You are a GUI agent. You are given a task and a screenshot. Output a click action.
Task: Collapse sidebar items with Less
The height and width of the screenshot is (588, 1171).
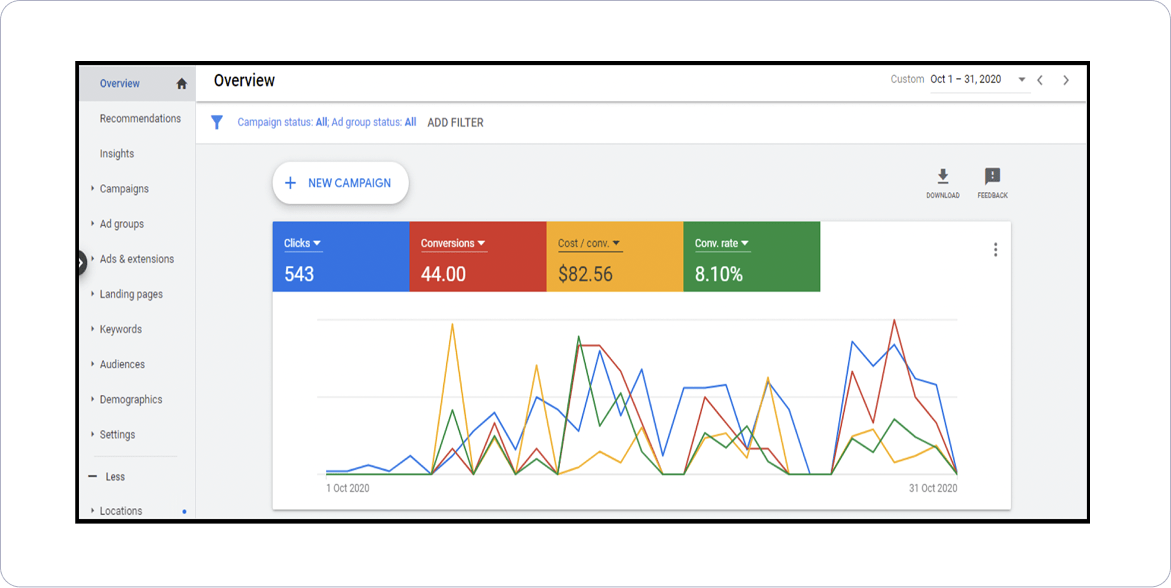[114, 477]
